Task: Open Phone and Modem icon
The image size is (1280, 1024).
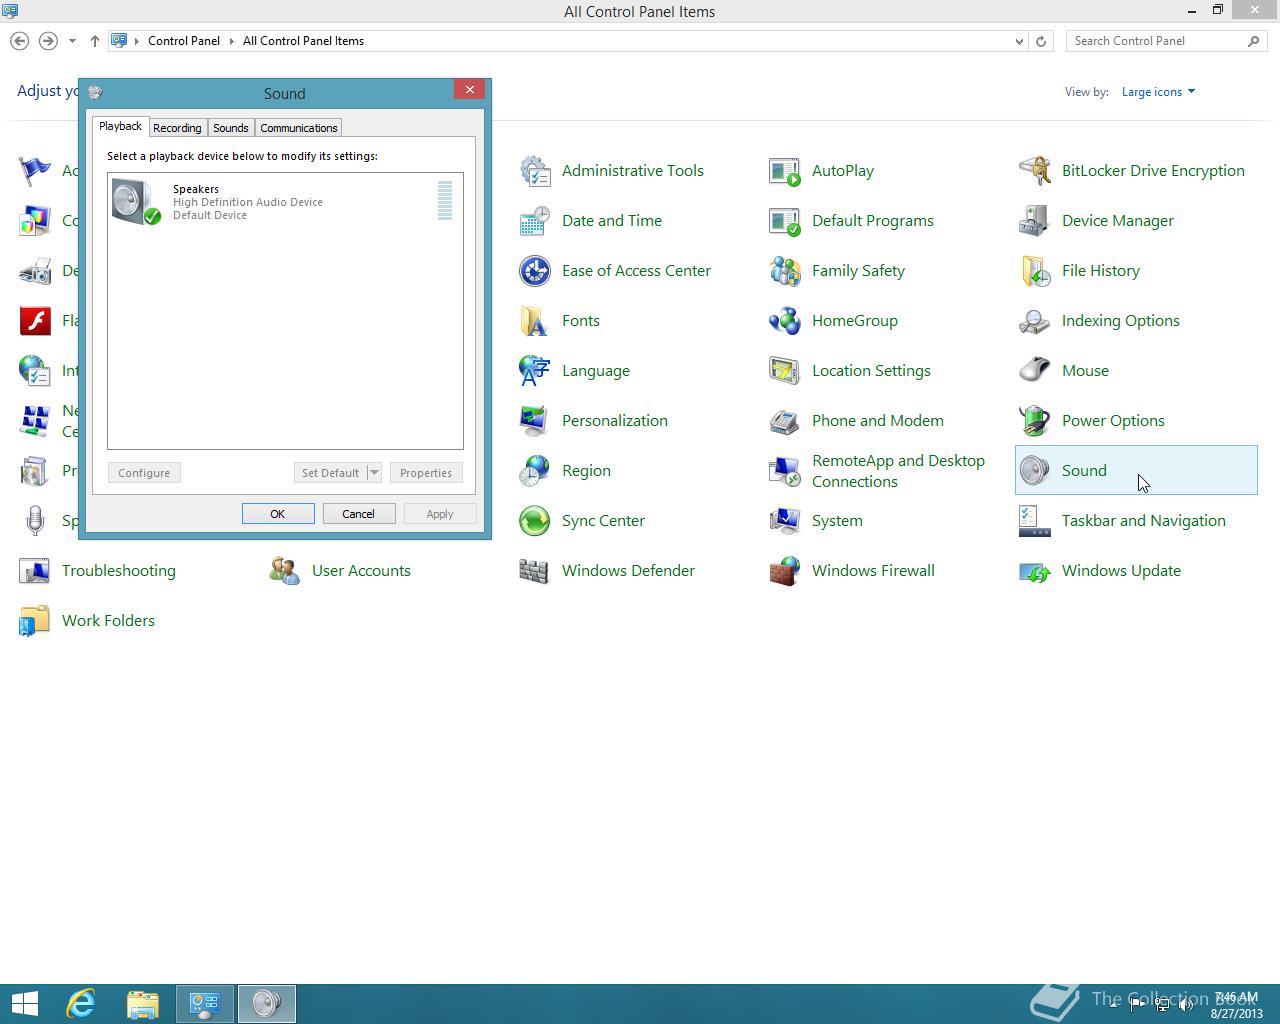Action: tap(785, 421)
